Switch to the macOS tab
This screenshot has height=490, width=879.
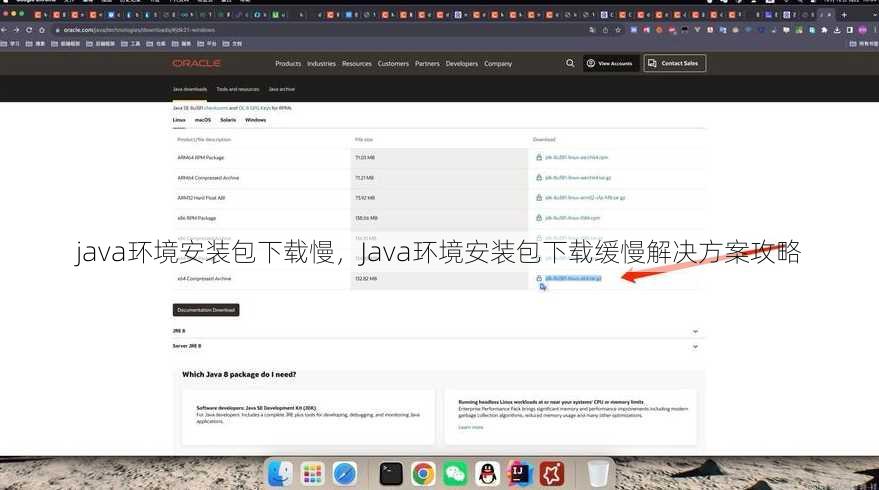pos(202,120)
